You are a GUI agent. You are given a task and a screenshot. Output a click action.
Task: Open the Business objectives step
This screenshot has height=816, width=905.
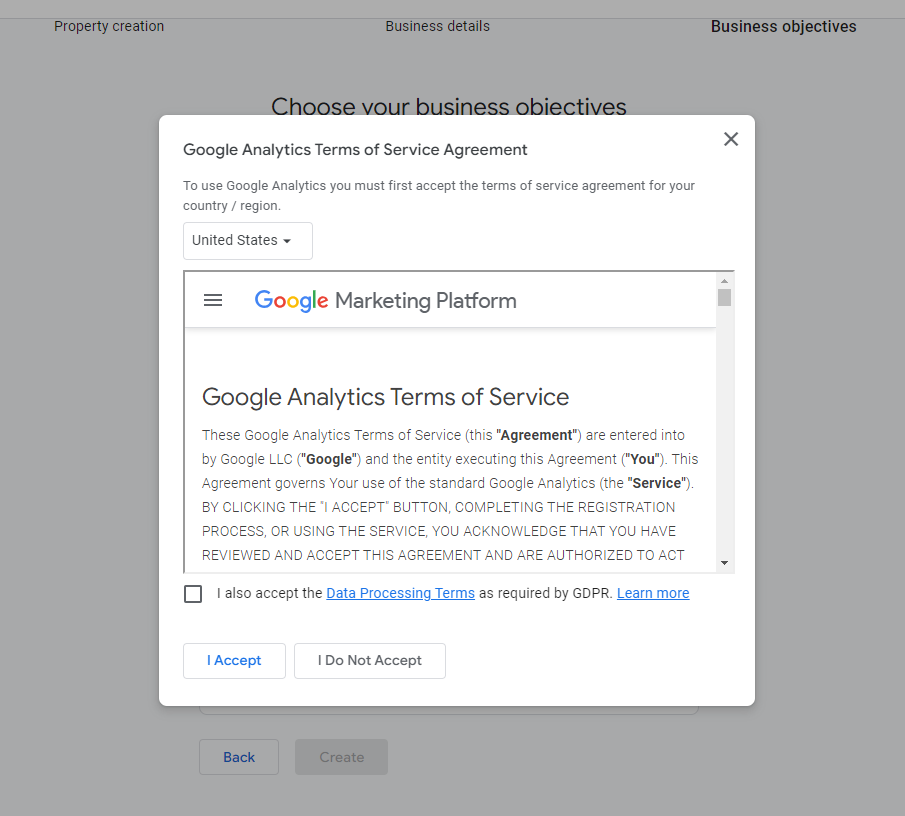[783, 26]
